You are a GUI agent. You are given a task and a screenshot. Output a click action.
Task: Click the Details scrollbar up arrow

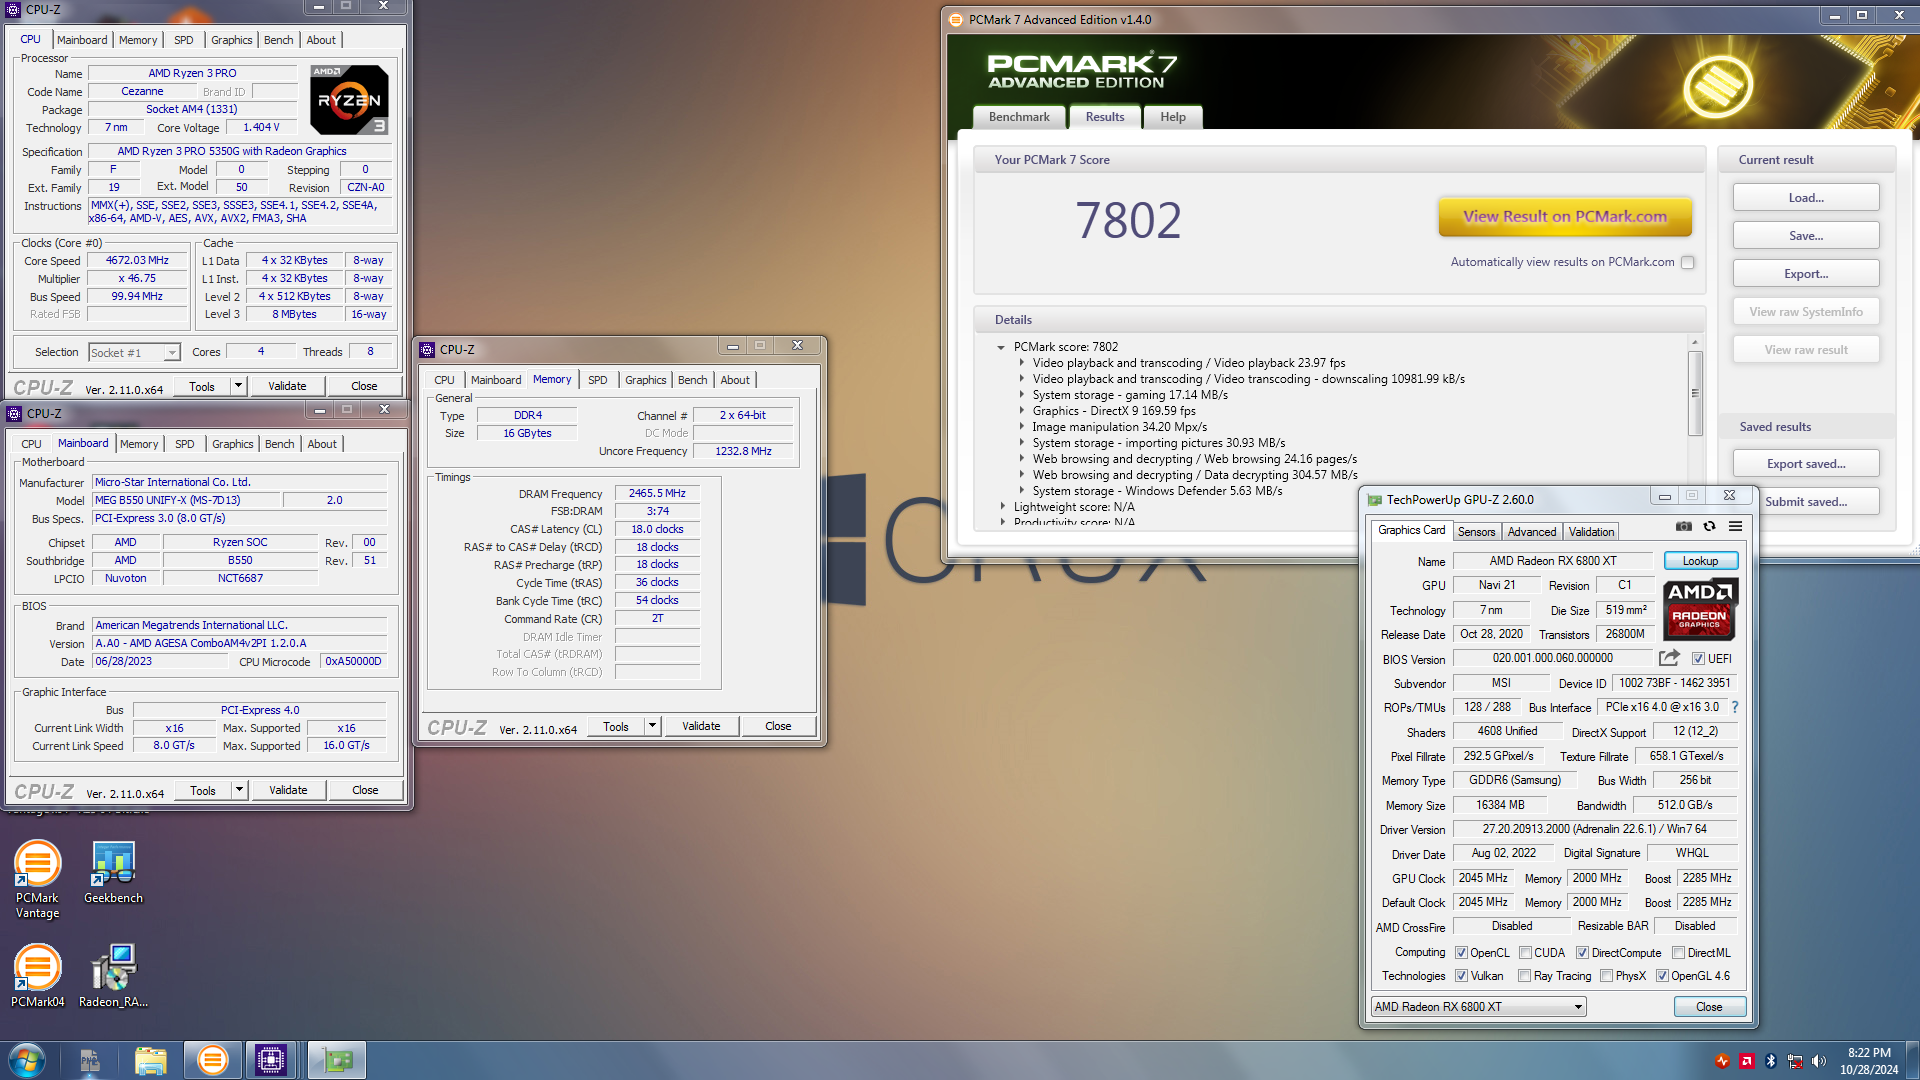coord(1695,342)
